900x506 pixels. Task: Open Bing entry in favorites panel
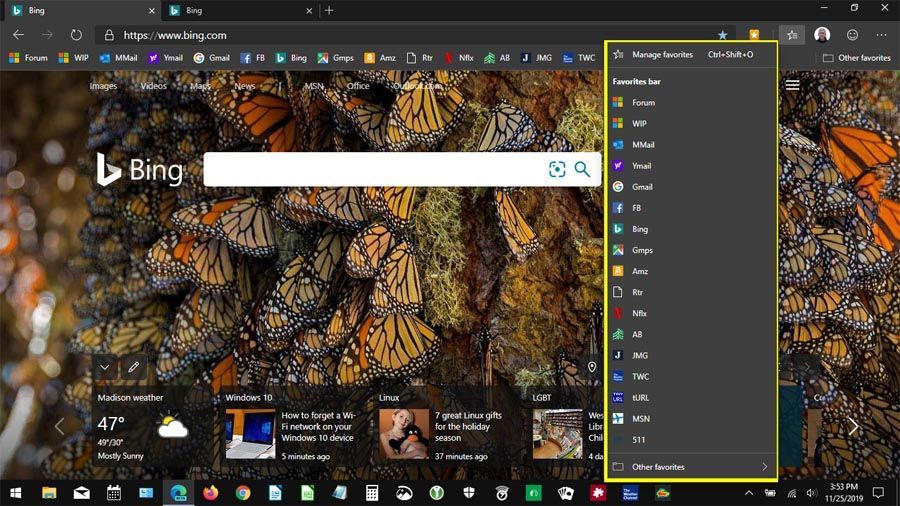(691, 229)
